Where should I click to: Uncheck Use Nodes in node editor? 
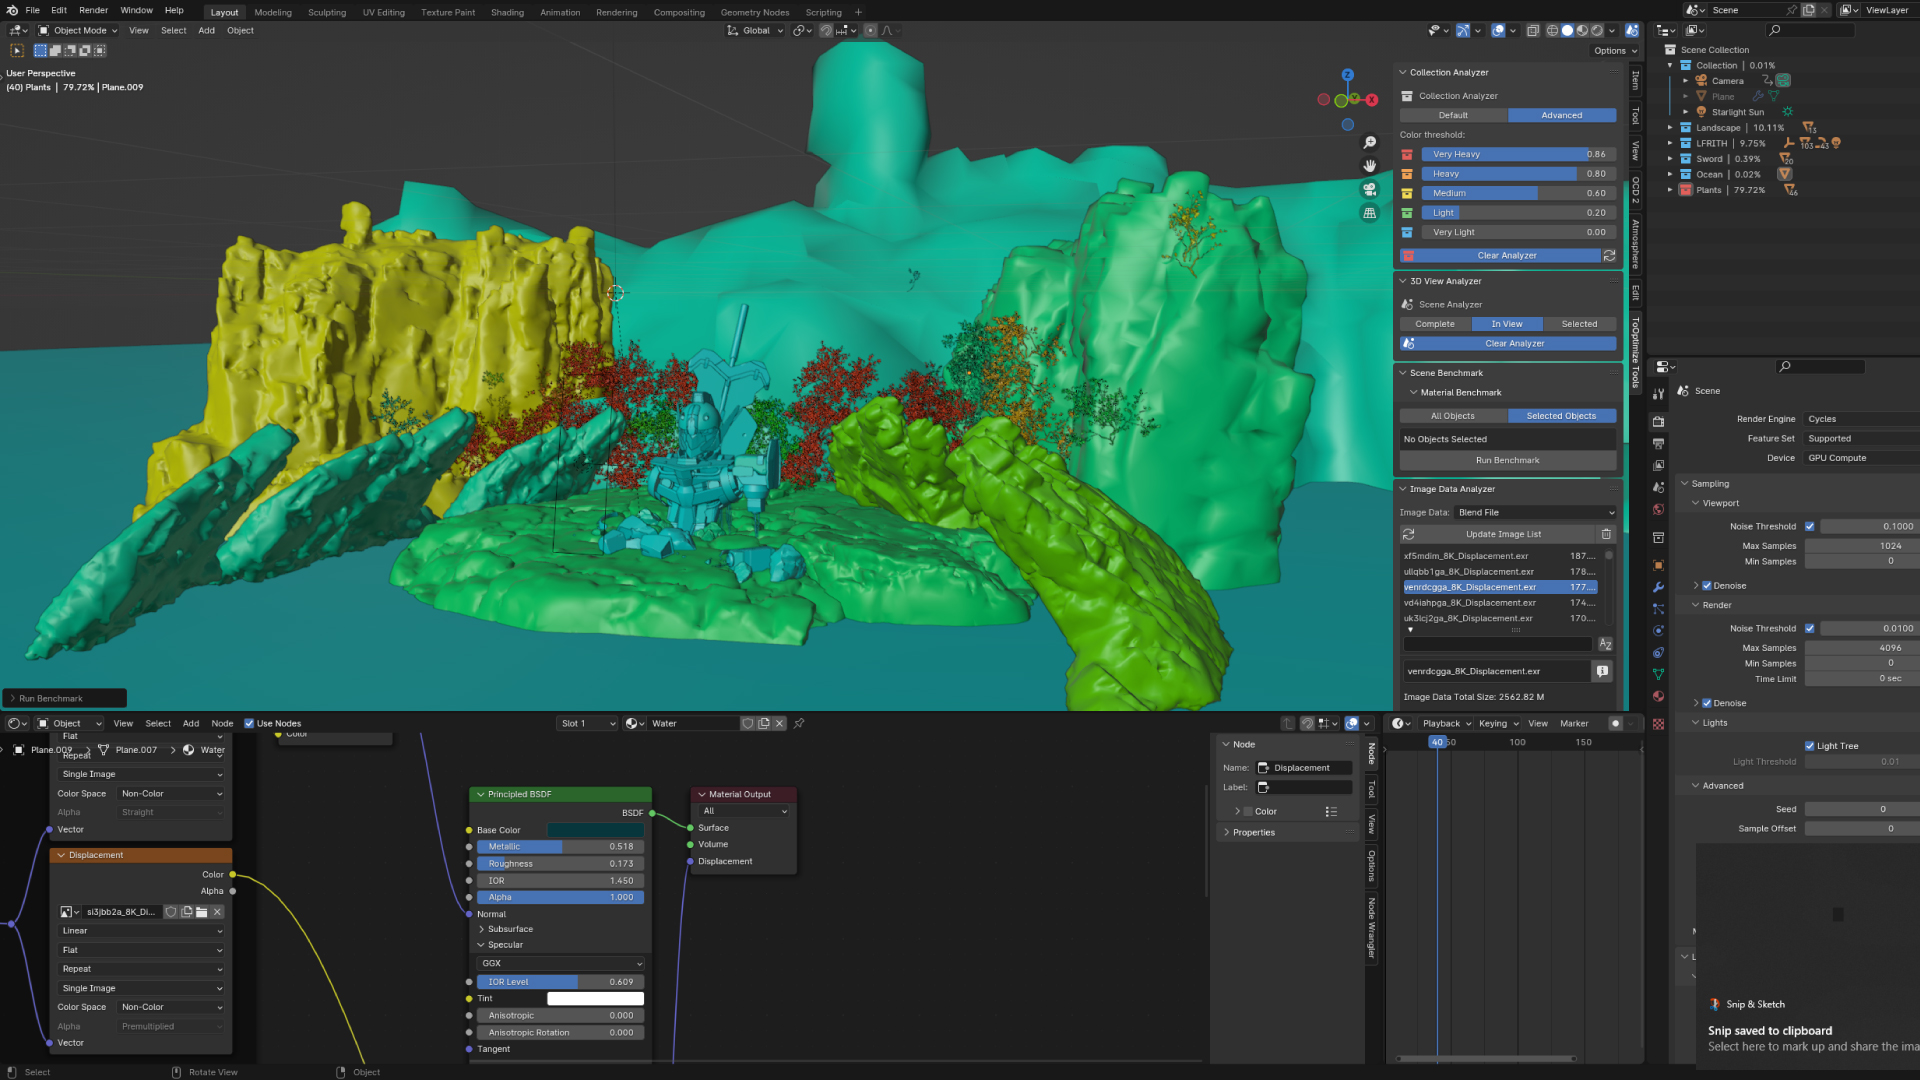(x=249, y=723)
